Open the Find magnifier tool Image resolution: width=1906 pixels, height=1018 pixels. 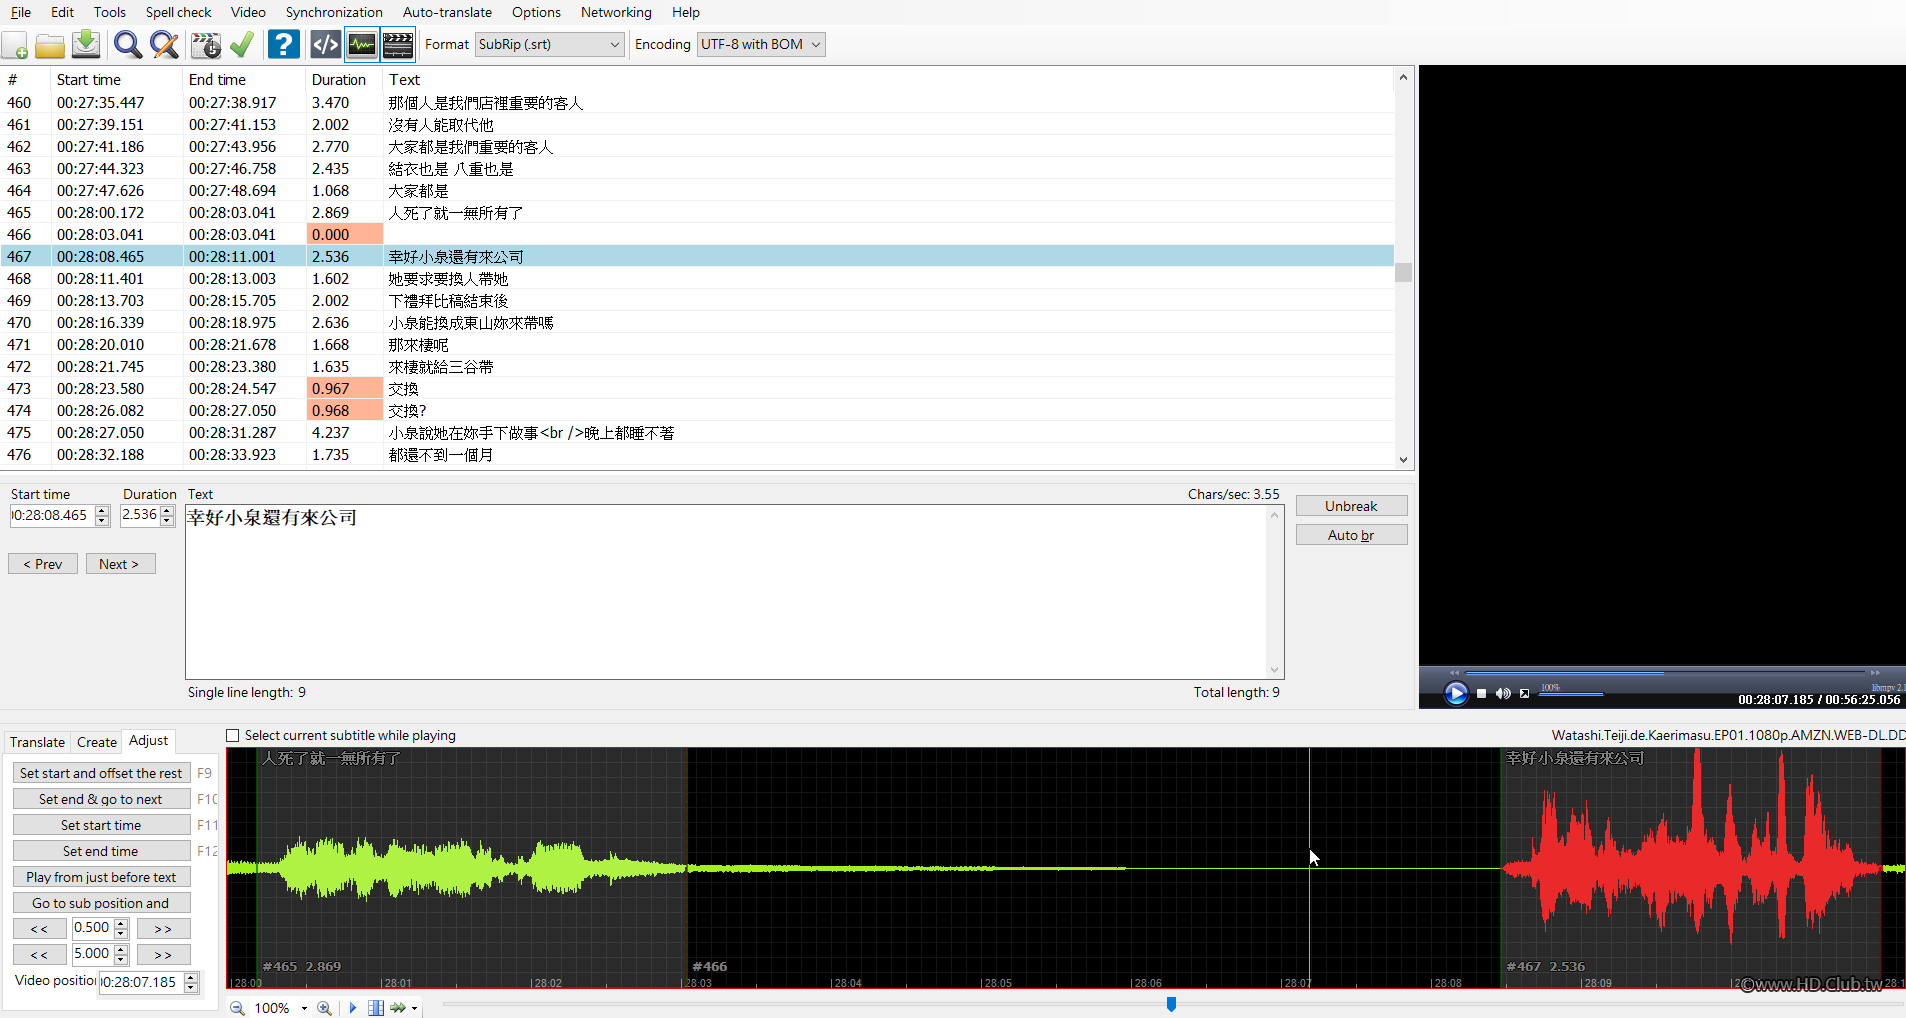coord(127,45)
